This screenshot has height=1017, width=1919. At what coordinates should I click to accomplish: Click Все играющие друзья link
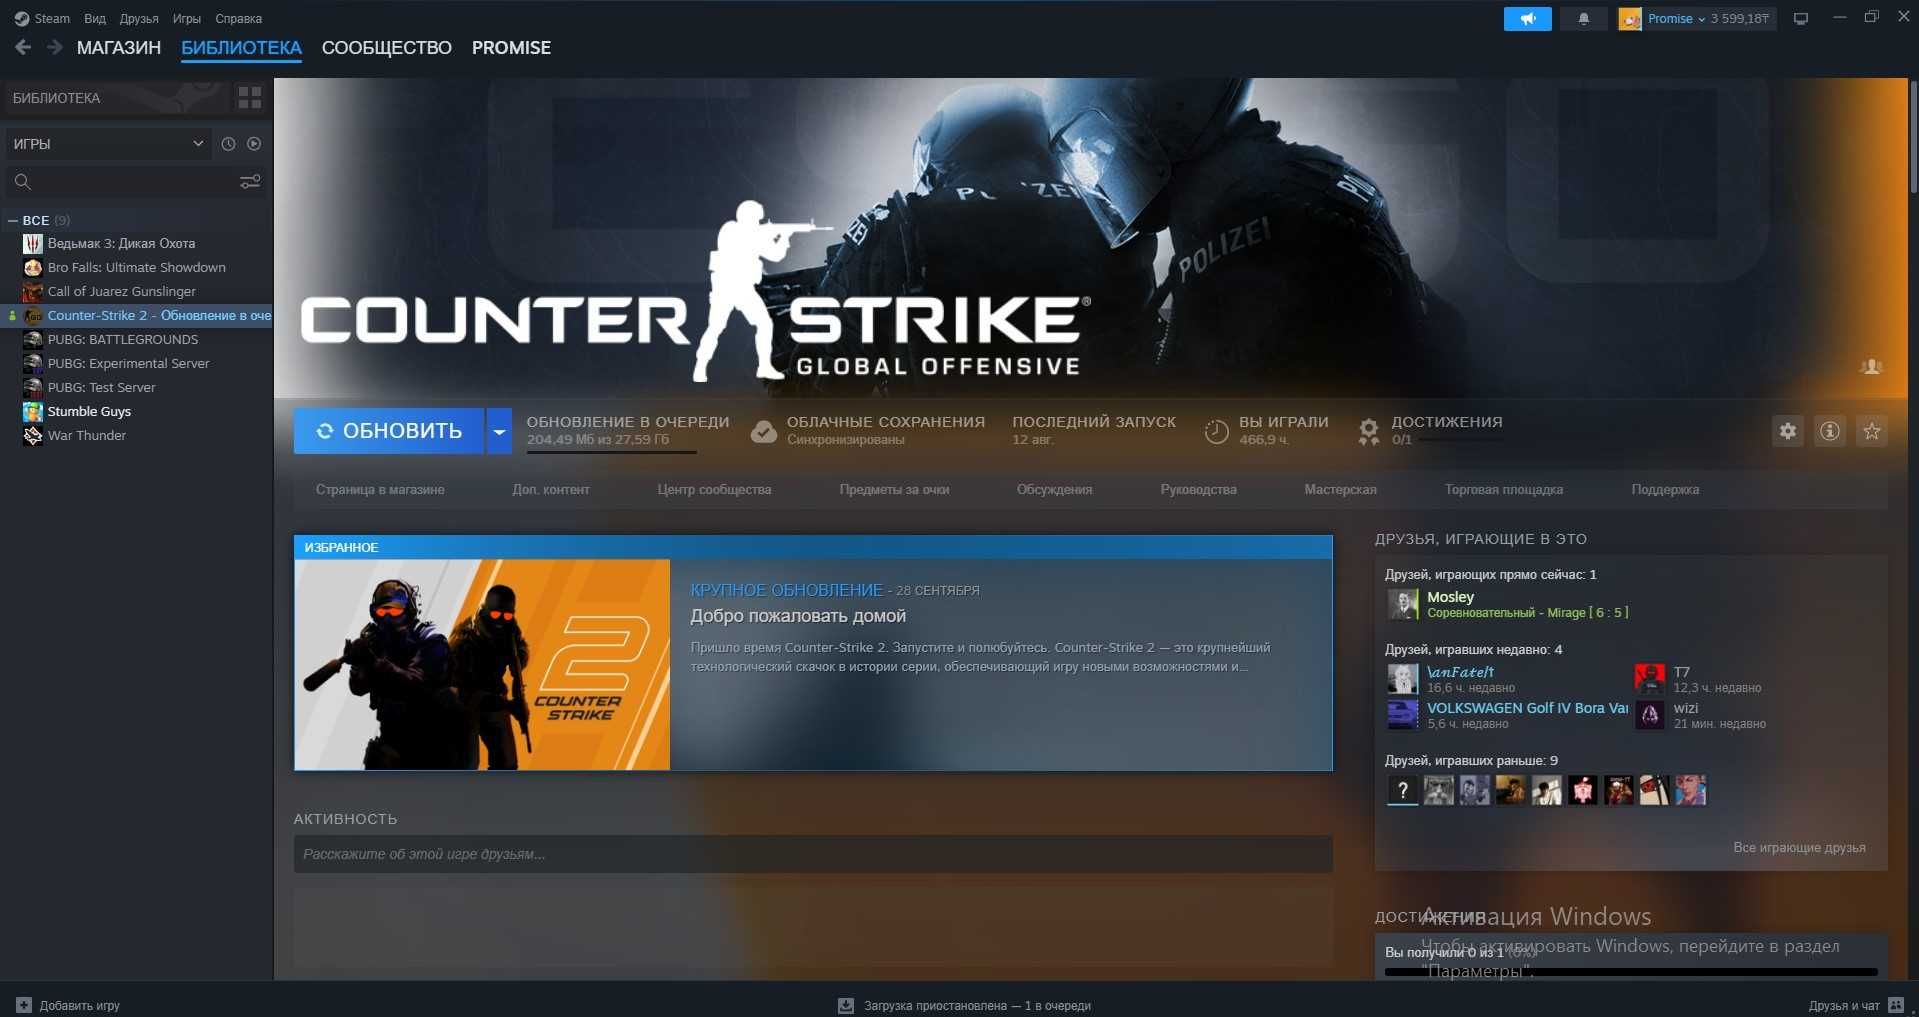click(1799, 847)
